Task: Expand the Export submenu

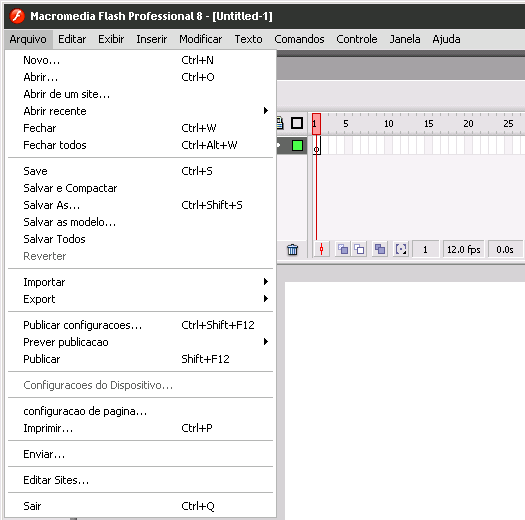Action: 141,299
